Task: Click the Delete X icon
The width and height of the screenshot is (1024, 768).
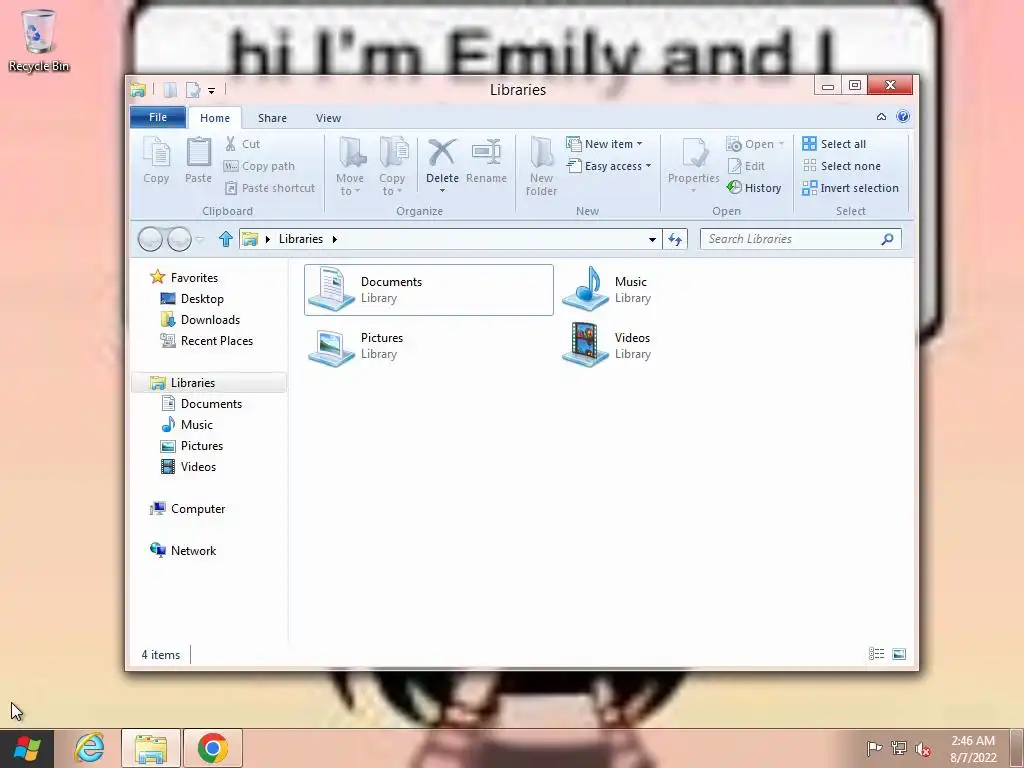Action: coord(442,152)
